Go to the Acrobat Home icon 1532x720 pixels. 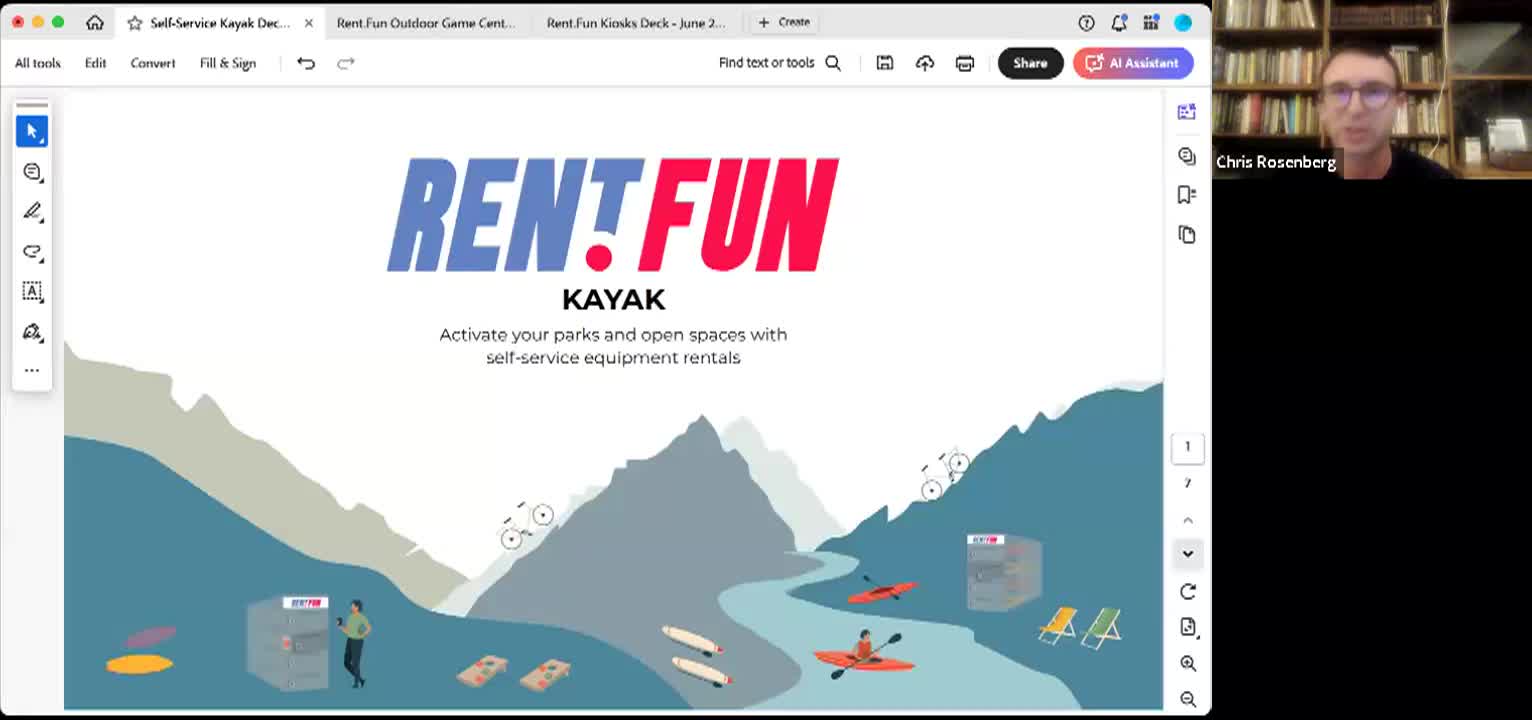[x=94, y=22]
